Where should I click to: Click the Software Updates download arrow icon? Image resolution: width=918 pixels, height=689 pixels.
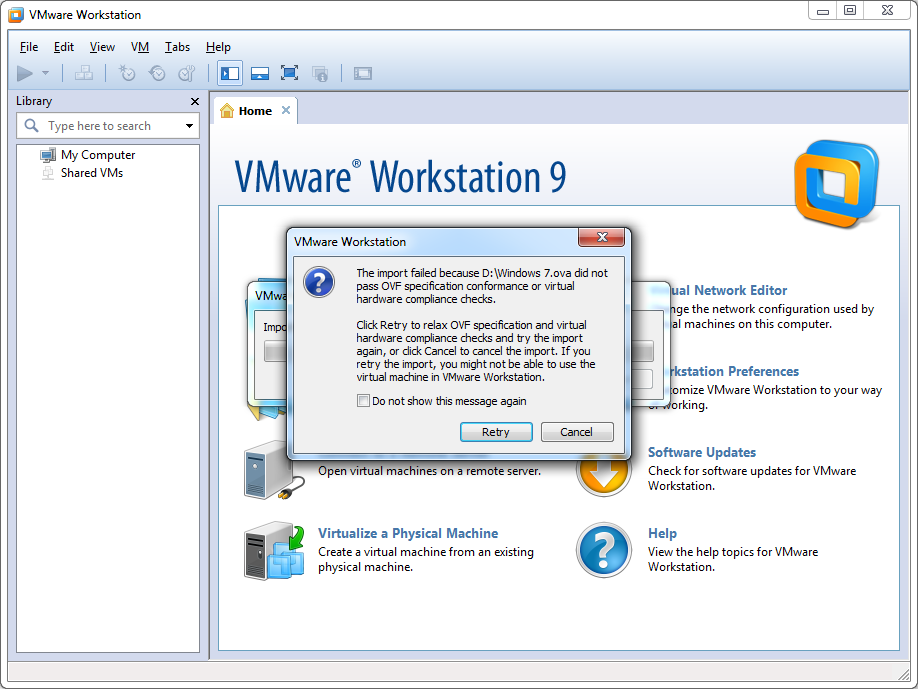point(604,474)
